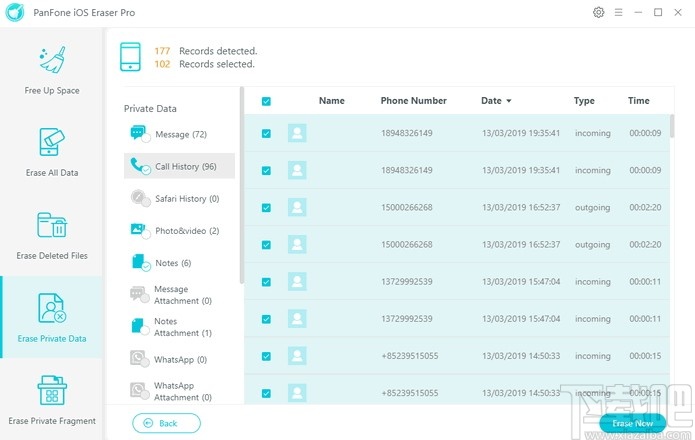695x440 pixels.
Task: Click the '102' records selected count
Action: pyautogui.click(x=162, y=64)
